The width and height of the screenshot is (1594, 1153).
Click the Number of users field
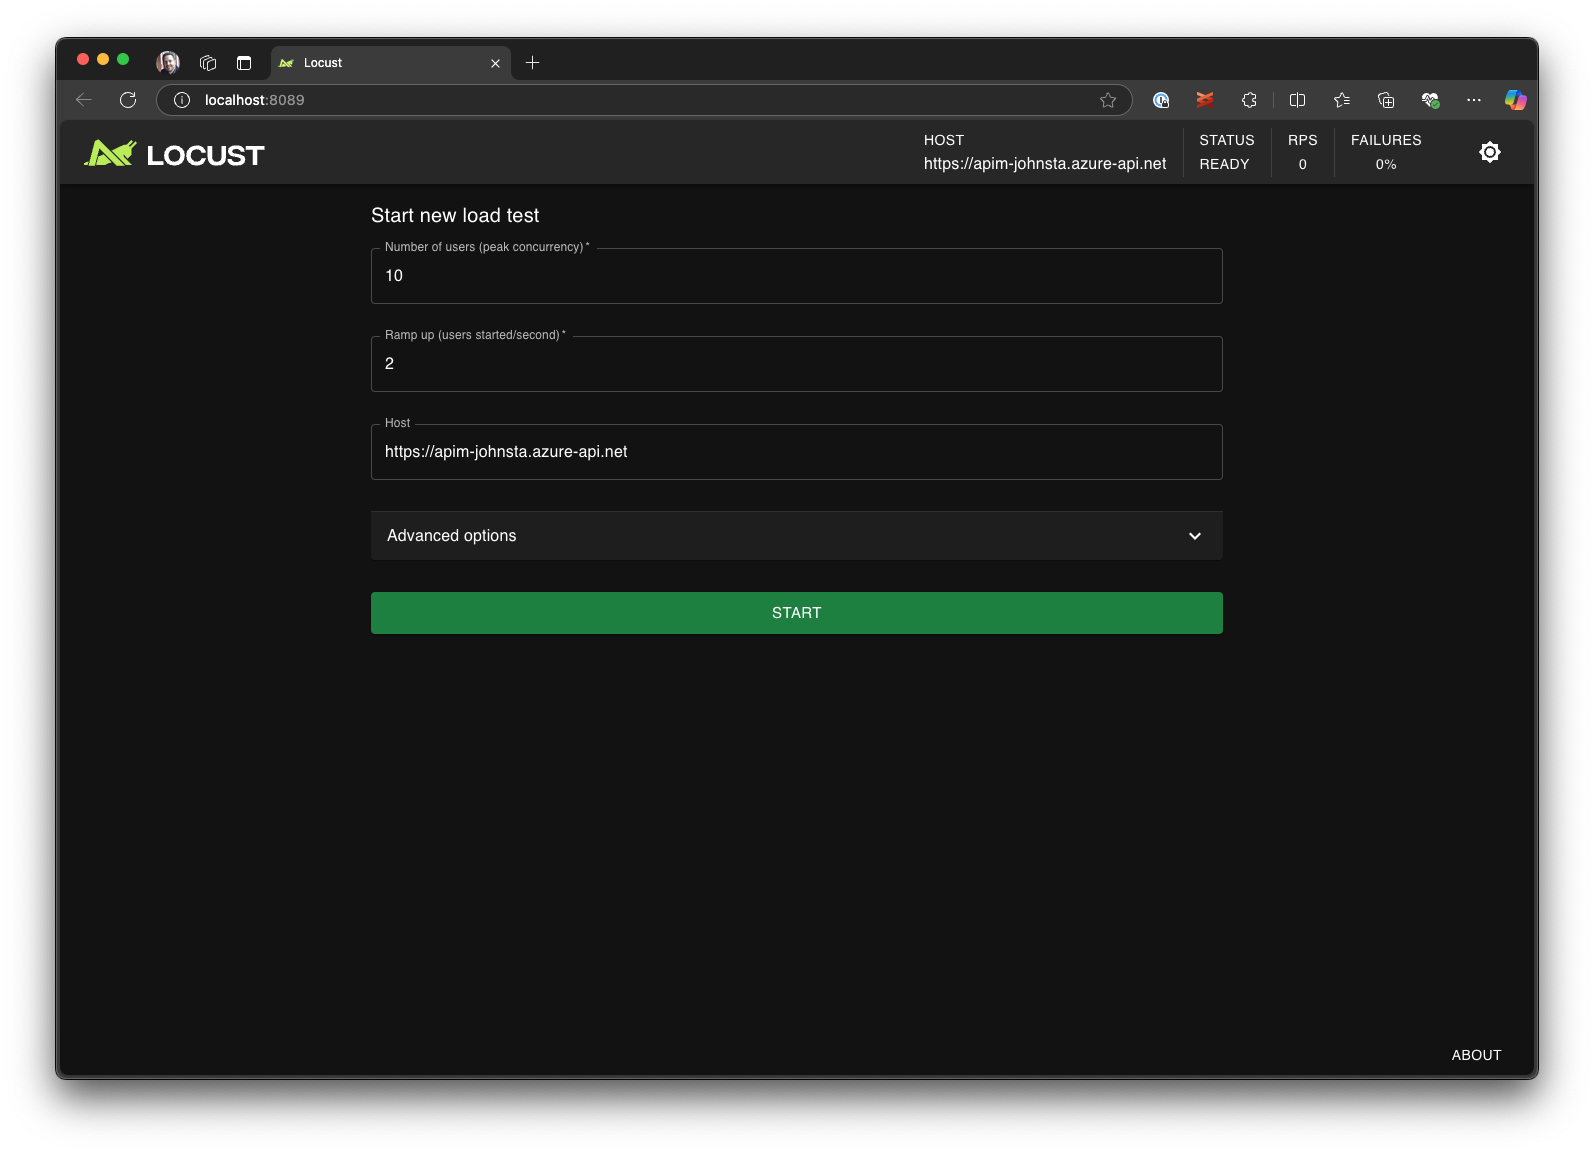(x=795, y=276)
